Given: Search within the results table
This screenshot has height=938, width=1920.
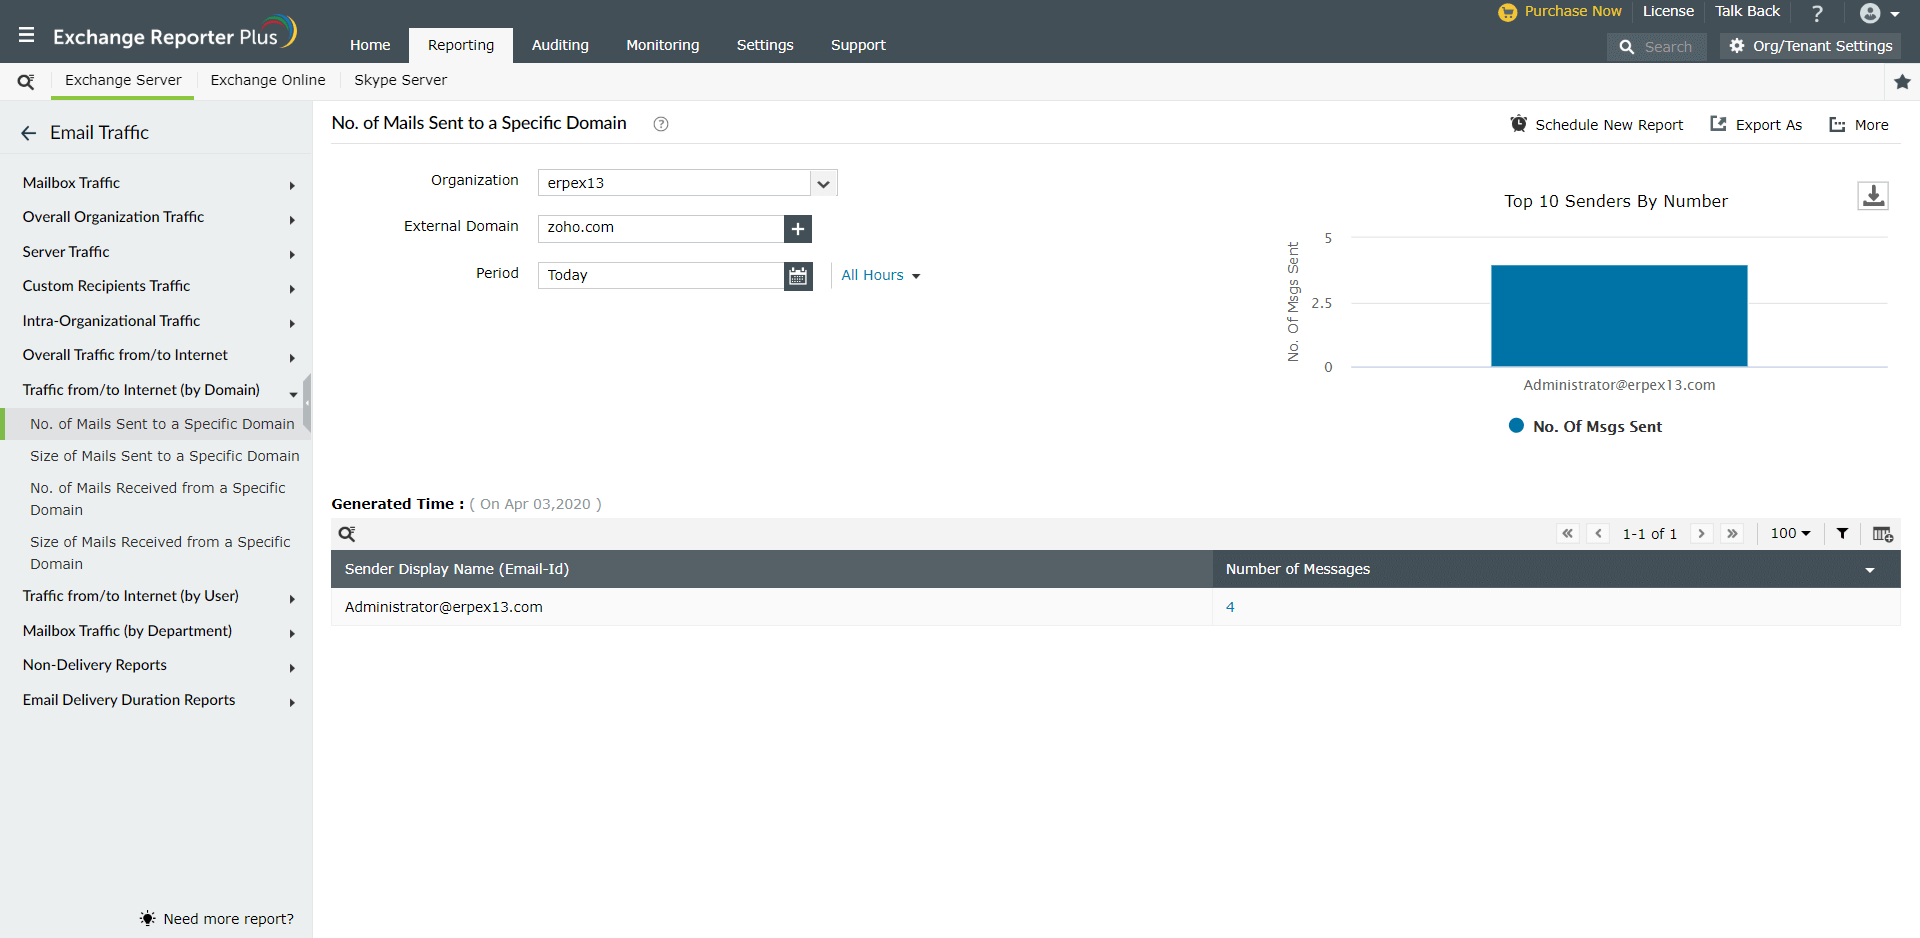Looking at the screenshot, I should [347, 534].
